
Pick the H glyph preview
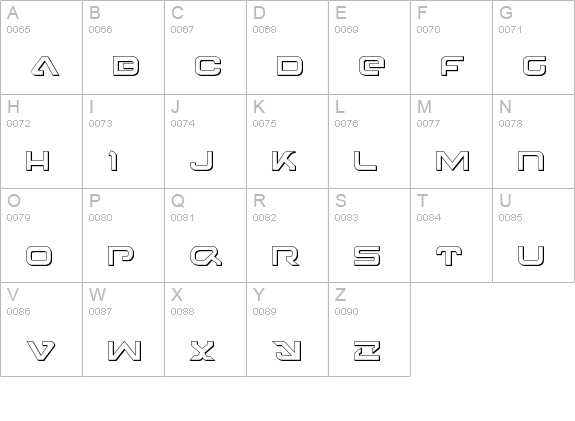[37, 161]
